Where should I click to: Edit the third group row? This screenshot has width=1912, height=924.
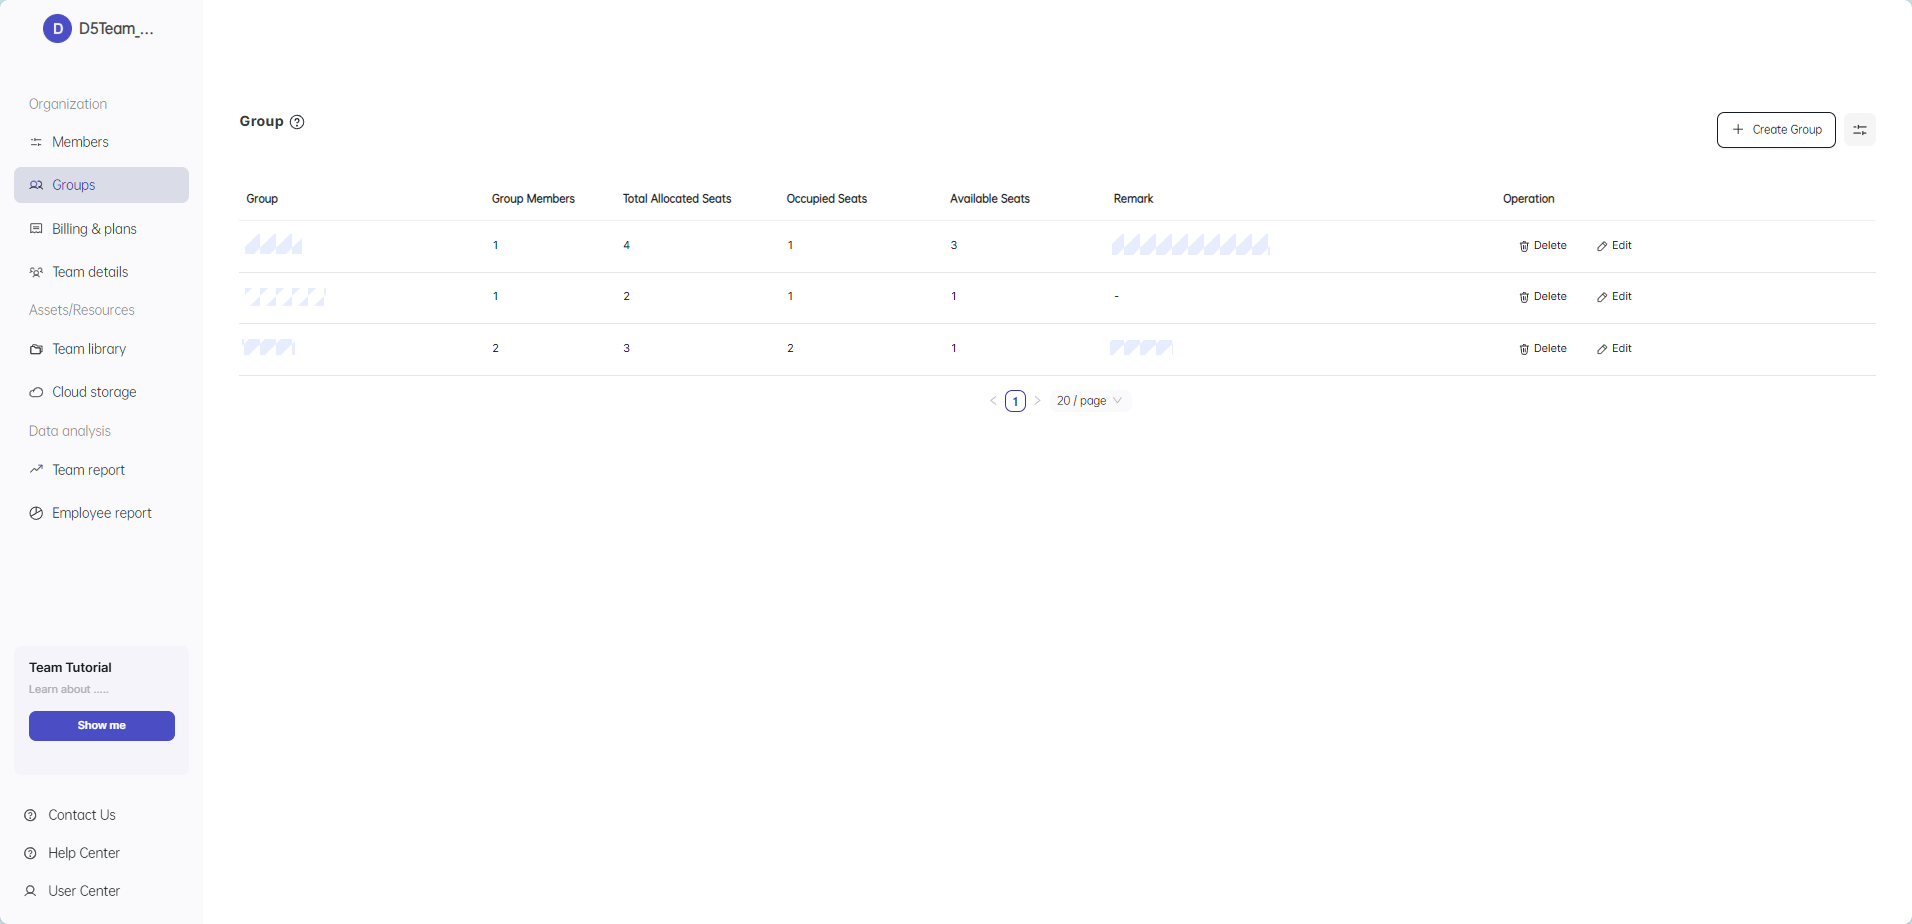coord(1614,349)
